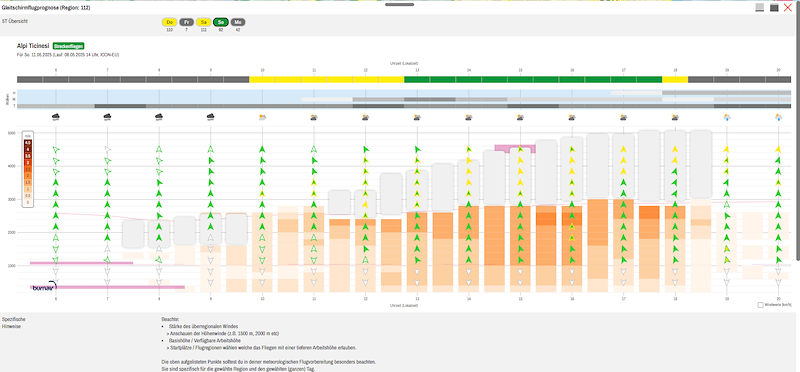Click the partly cloudy icon at 13 o'clock
Screen dimensions: 800x372
click(x=417, y=117)
